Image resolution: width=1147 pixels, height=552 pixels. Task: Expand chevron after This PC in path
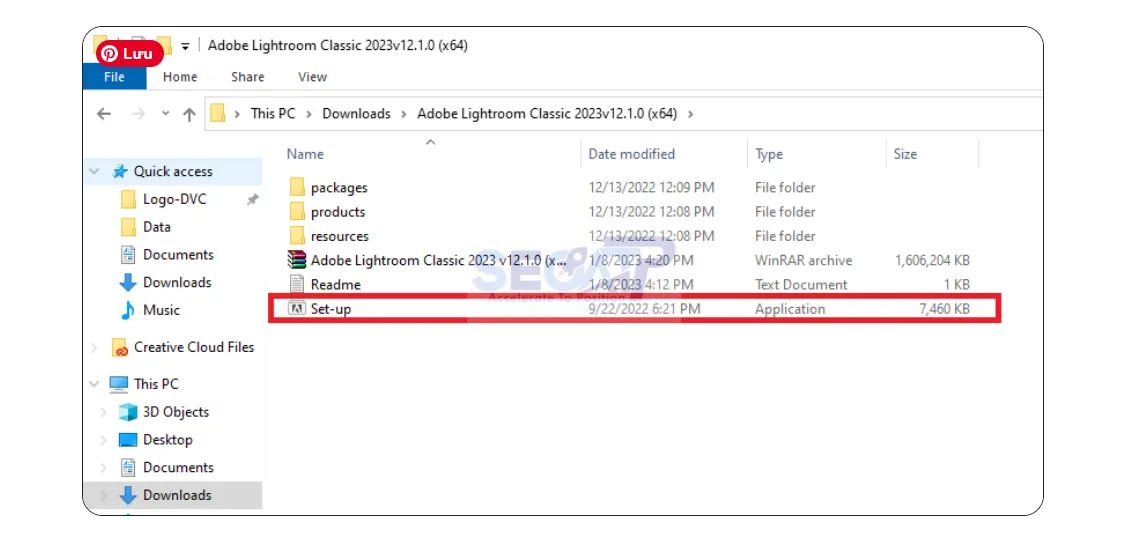click(x=309, y=114)
